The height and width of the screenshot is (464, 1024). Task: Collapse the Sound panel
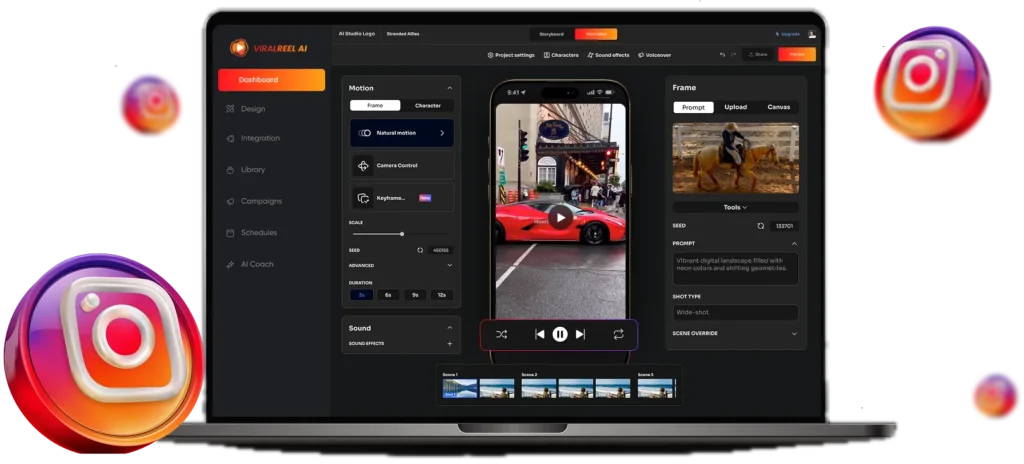click(x=449, y=328)
